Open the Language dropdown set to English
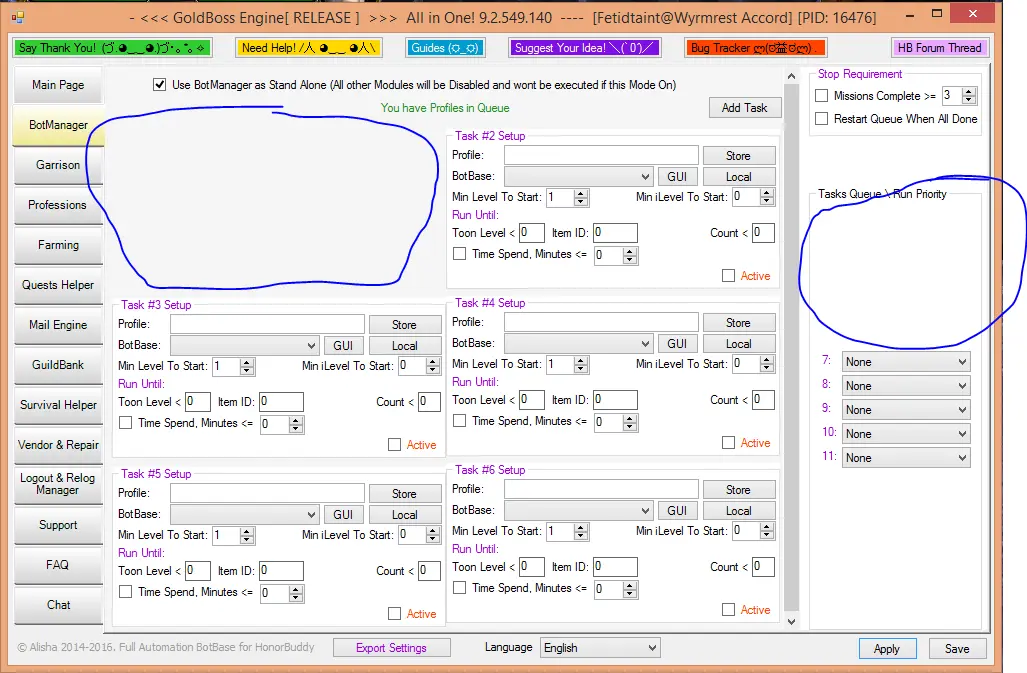This screenshot has width=1027, height=673. [600, 647]
